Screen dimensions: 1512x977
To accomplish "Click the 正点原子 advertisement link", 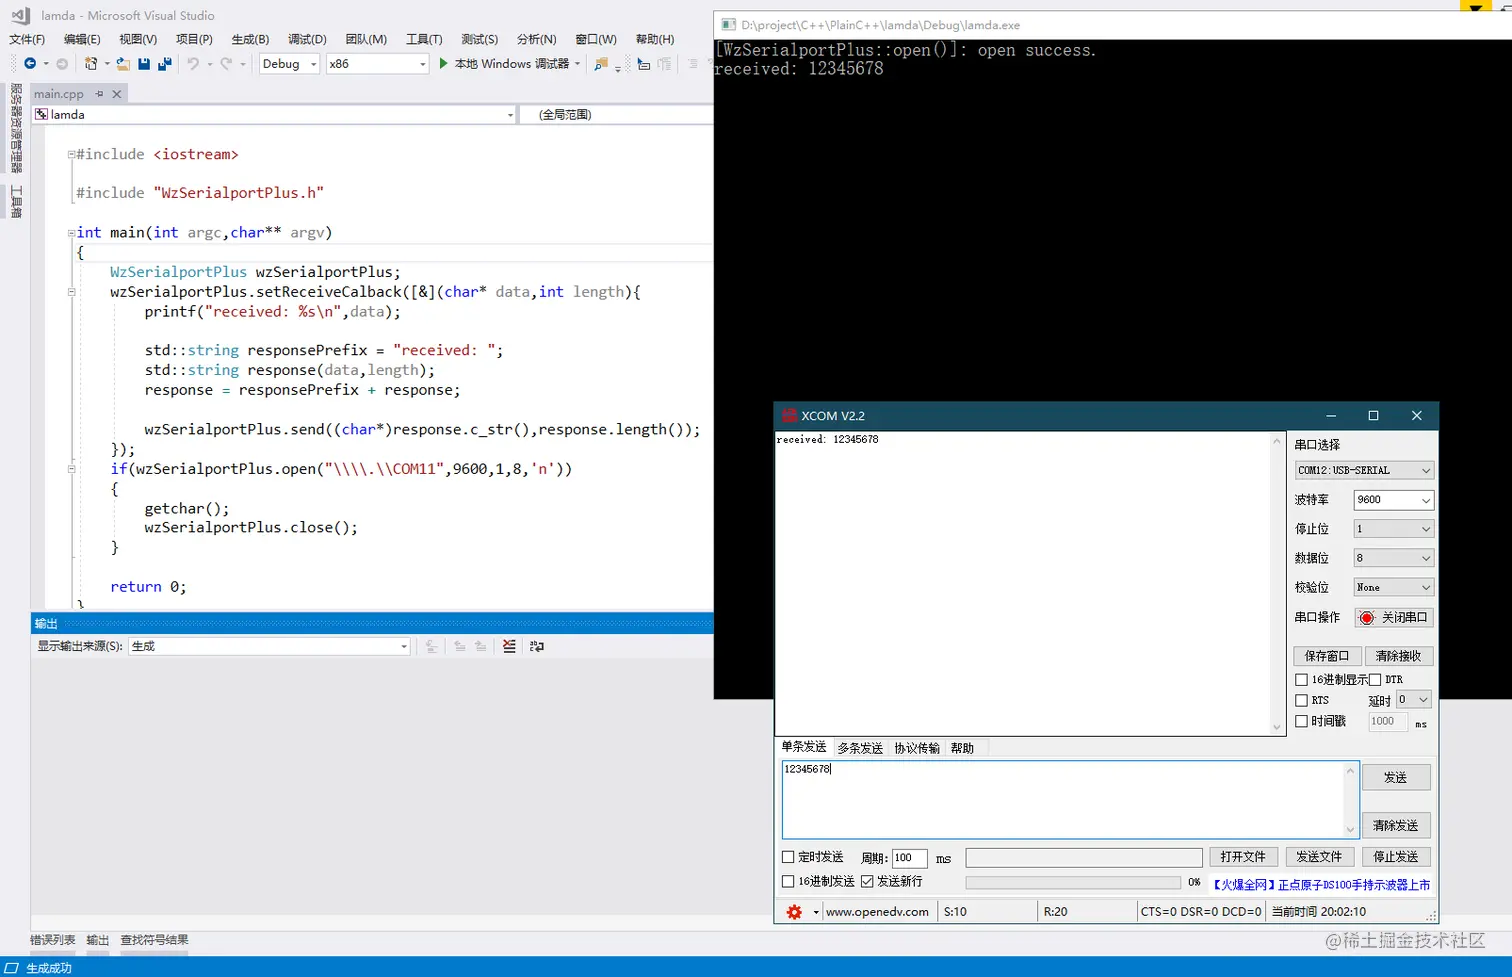I will pos(1320,884).
